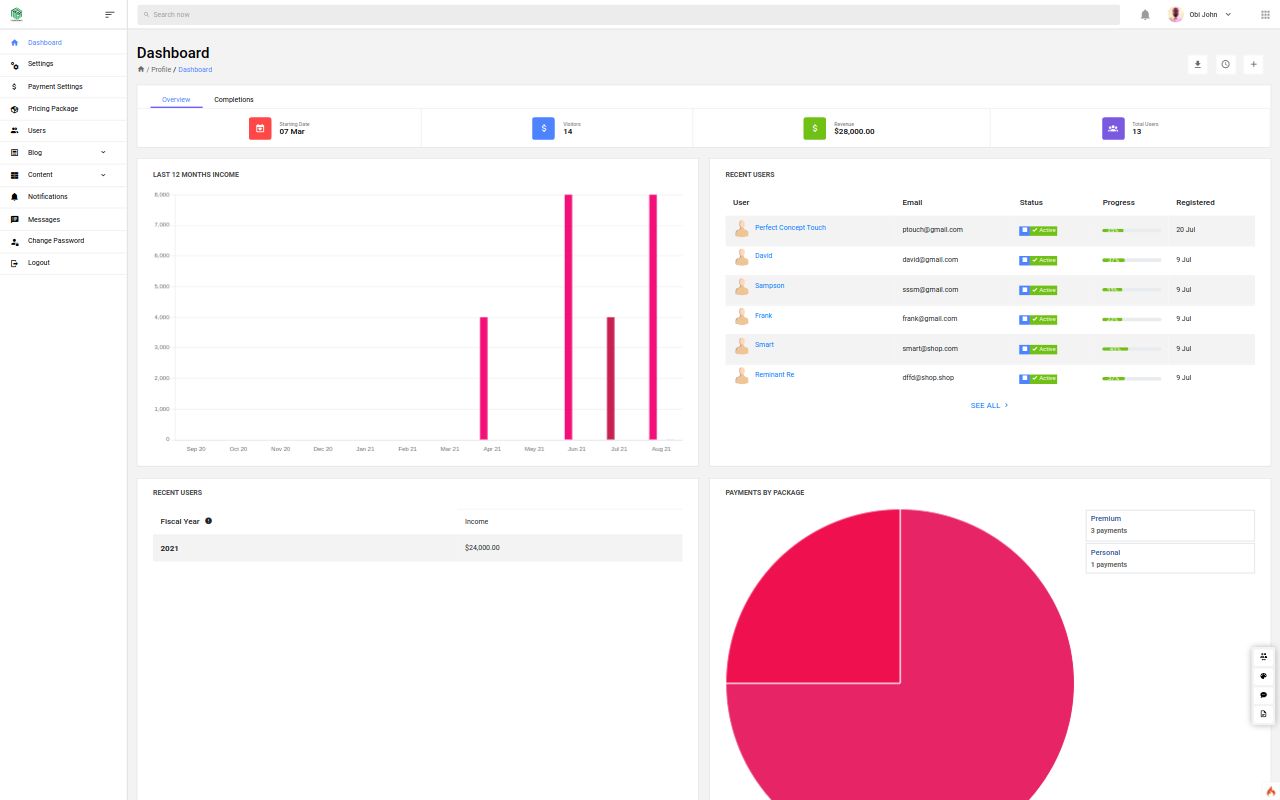Toggle the status checkbox in Frank's row

tap(1025, 319)
